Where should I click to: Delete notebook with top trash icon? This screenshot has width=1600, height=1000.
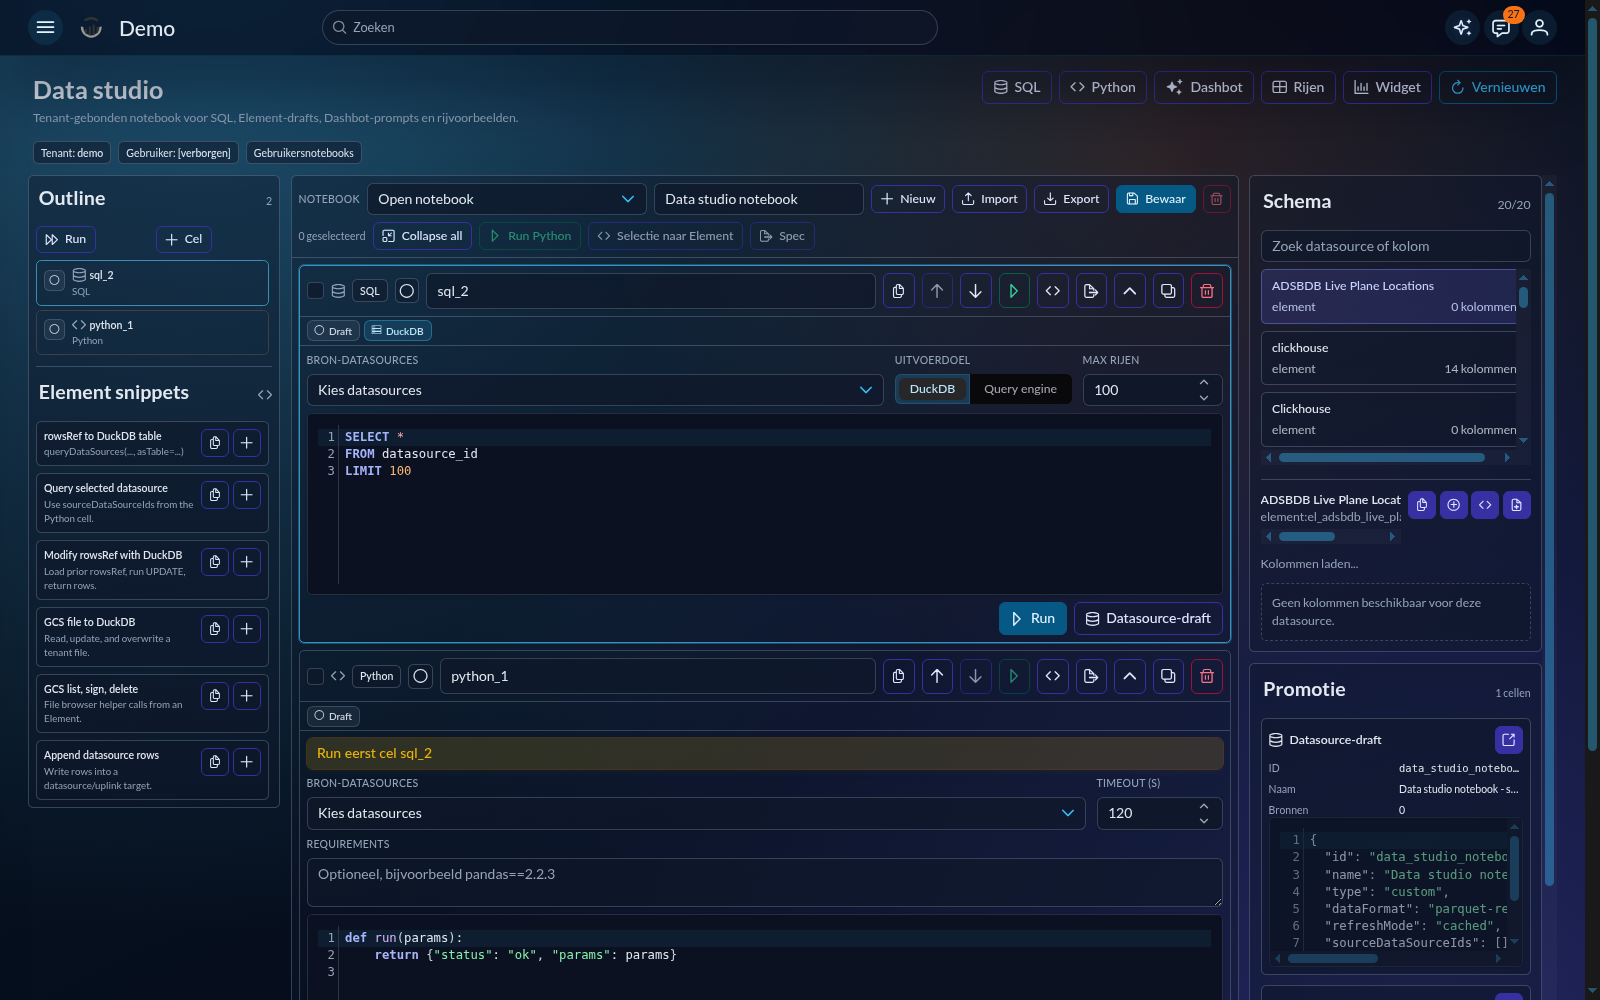(1216, 199)
